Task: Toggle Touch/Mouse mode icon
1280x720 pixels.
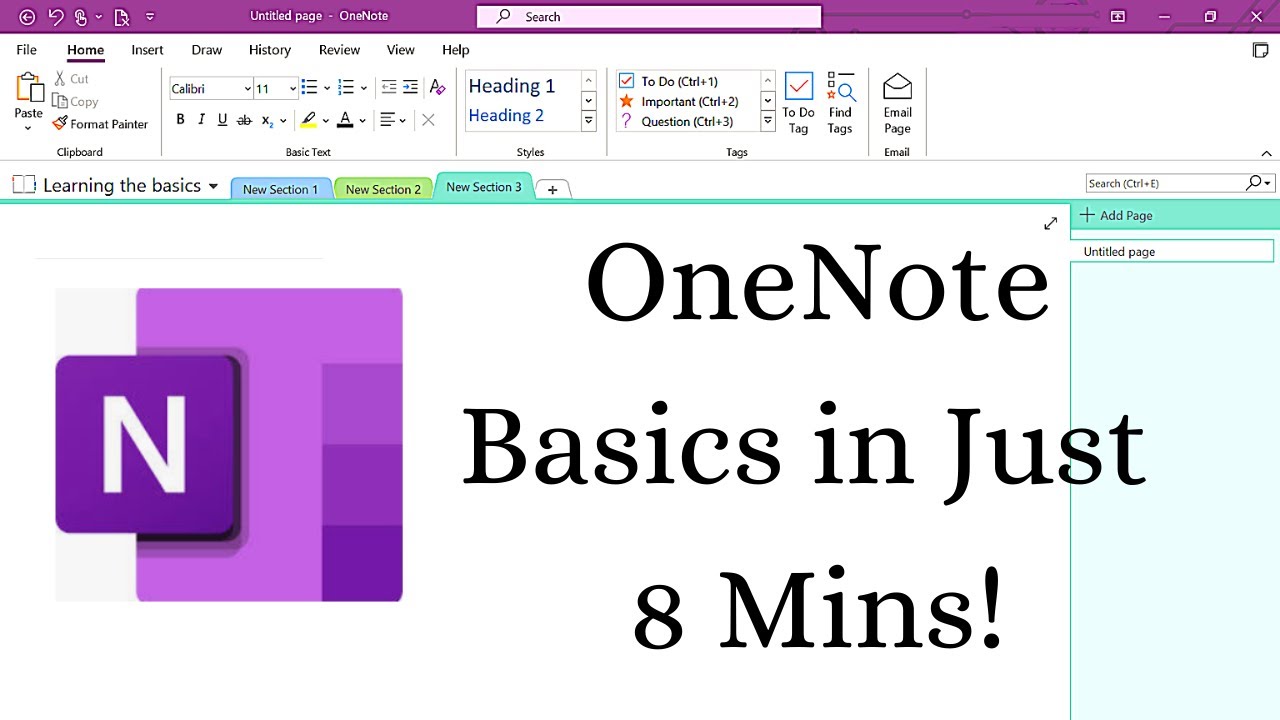Action: [80, 17]
